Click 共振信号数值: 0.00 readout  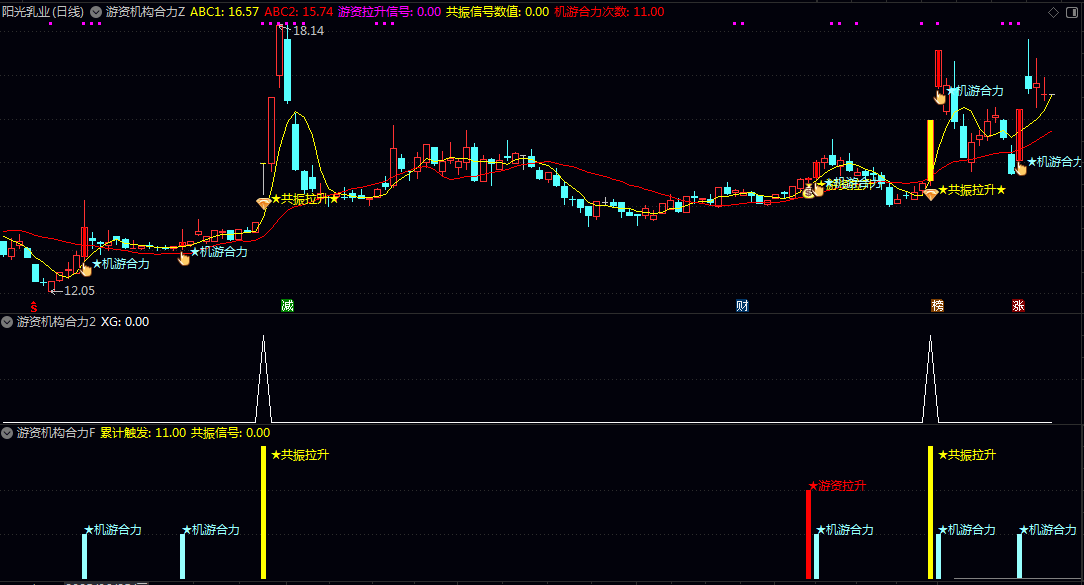pyautogui.click(x=498, y=12)
